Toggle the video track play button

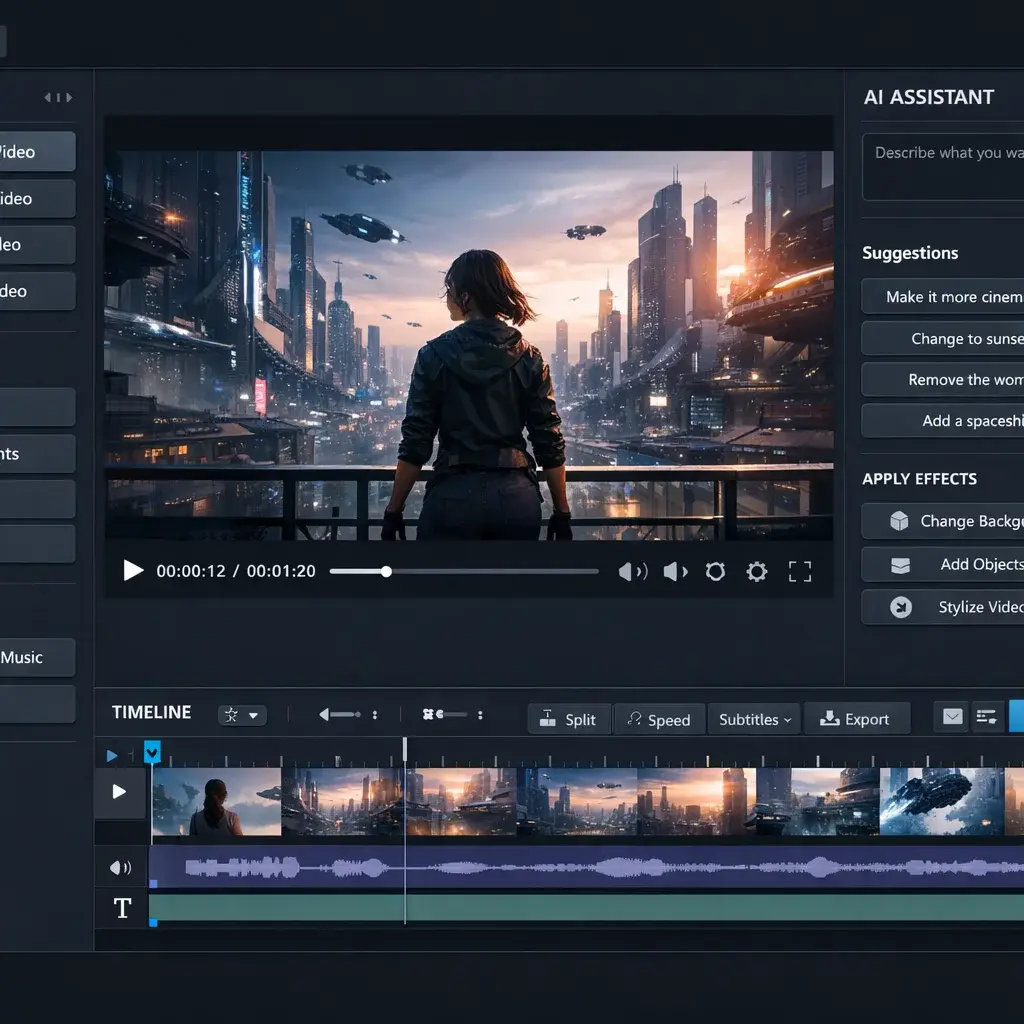pyautogui.click(x=120, y=792)
